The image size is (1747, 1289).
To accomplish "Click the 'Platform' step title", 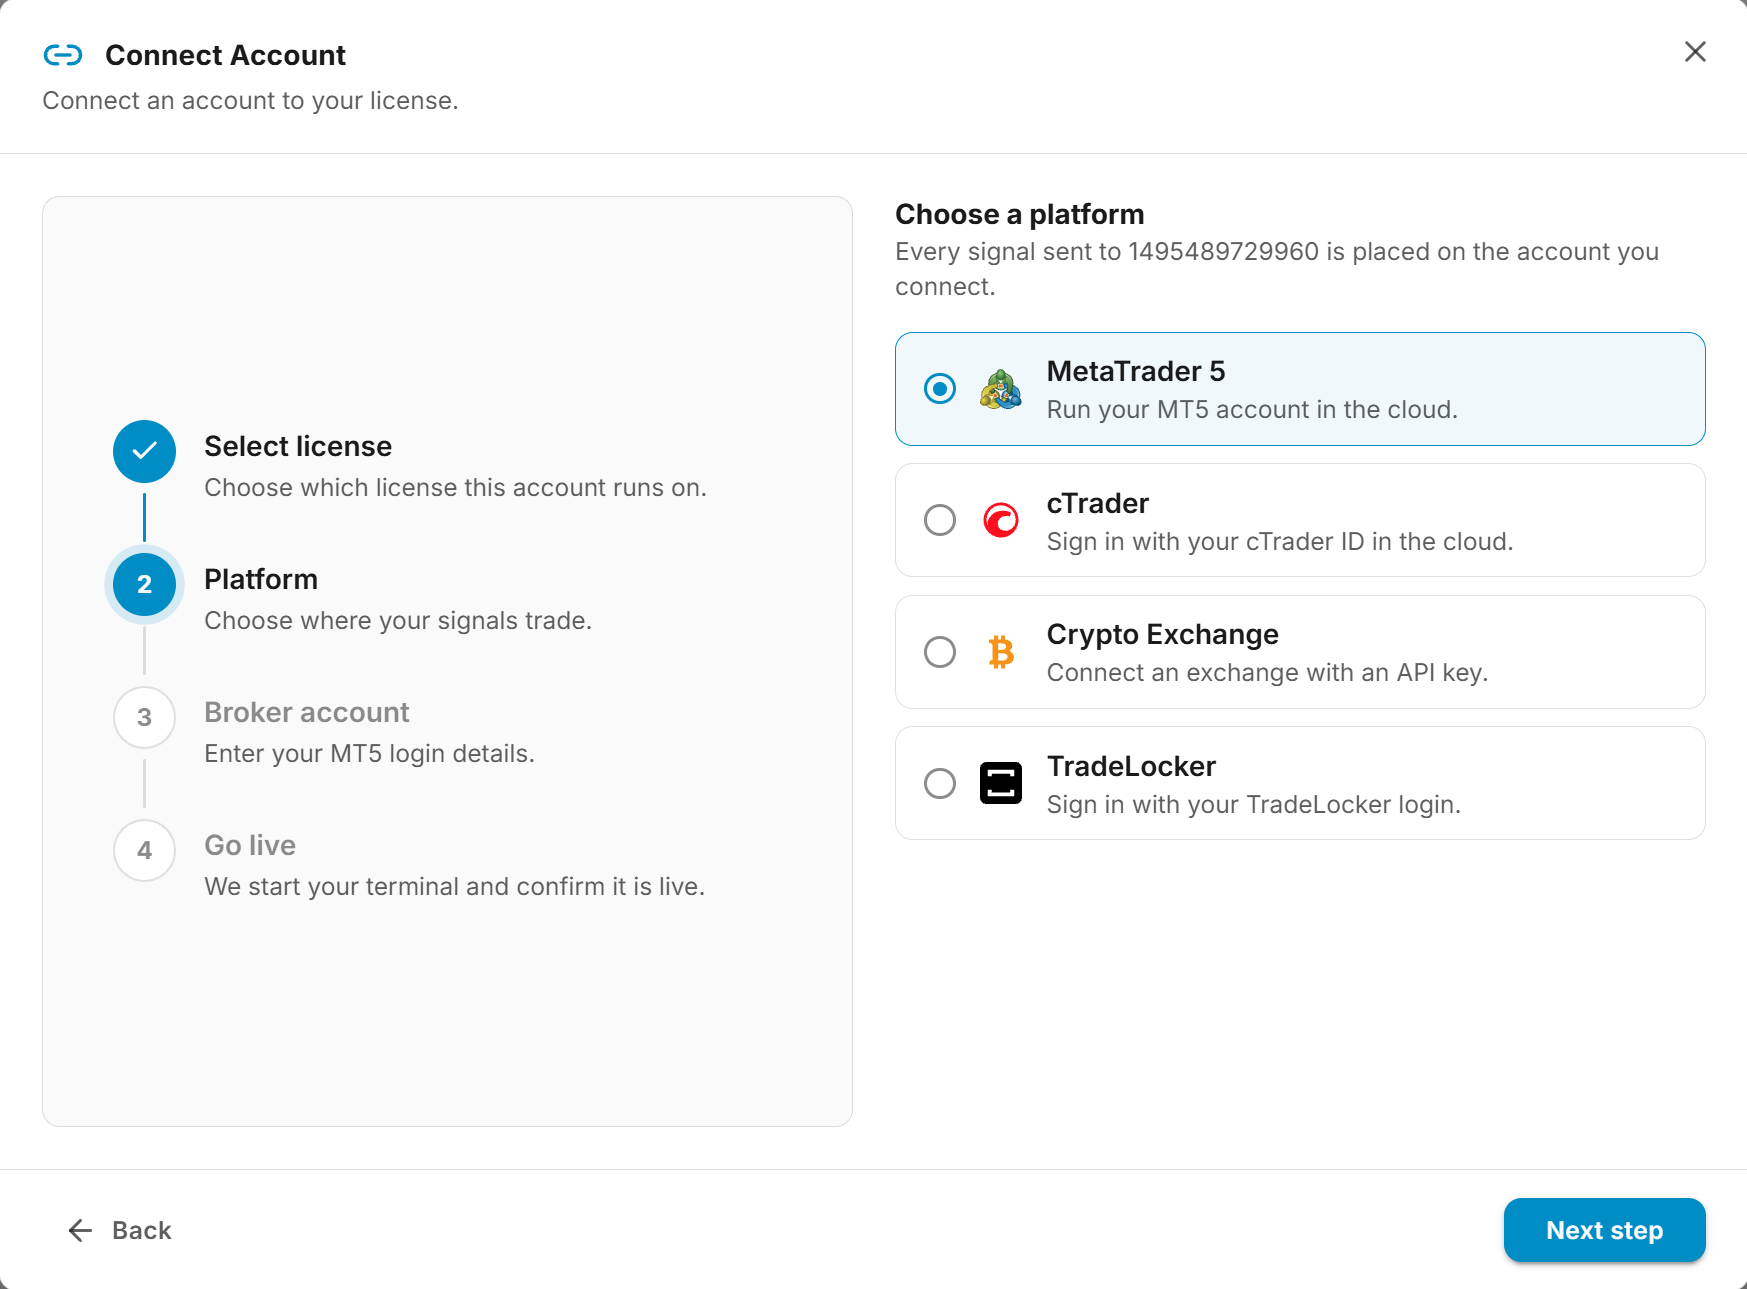I will pyautogui.click(x=261, y=579).
